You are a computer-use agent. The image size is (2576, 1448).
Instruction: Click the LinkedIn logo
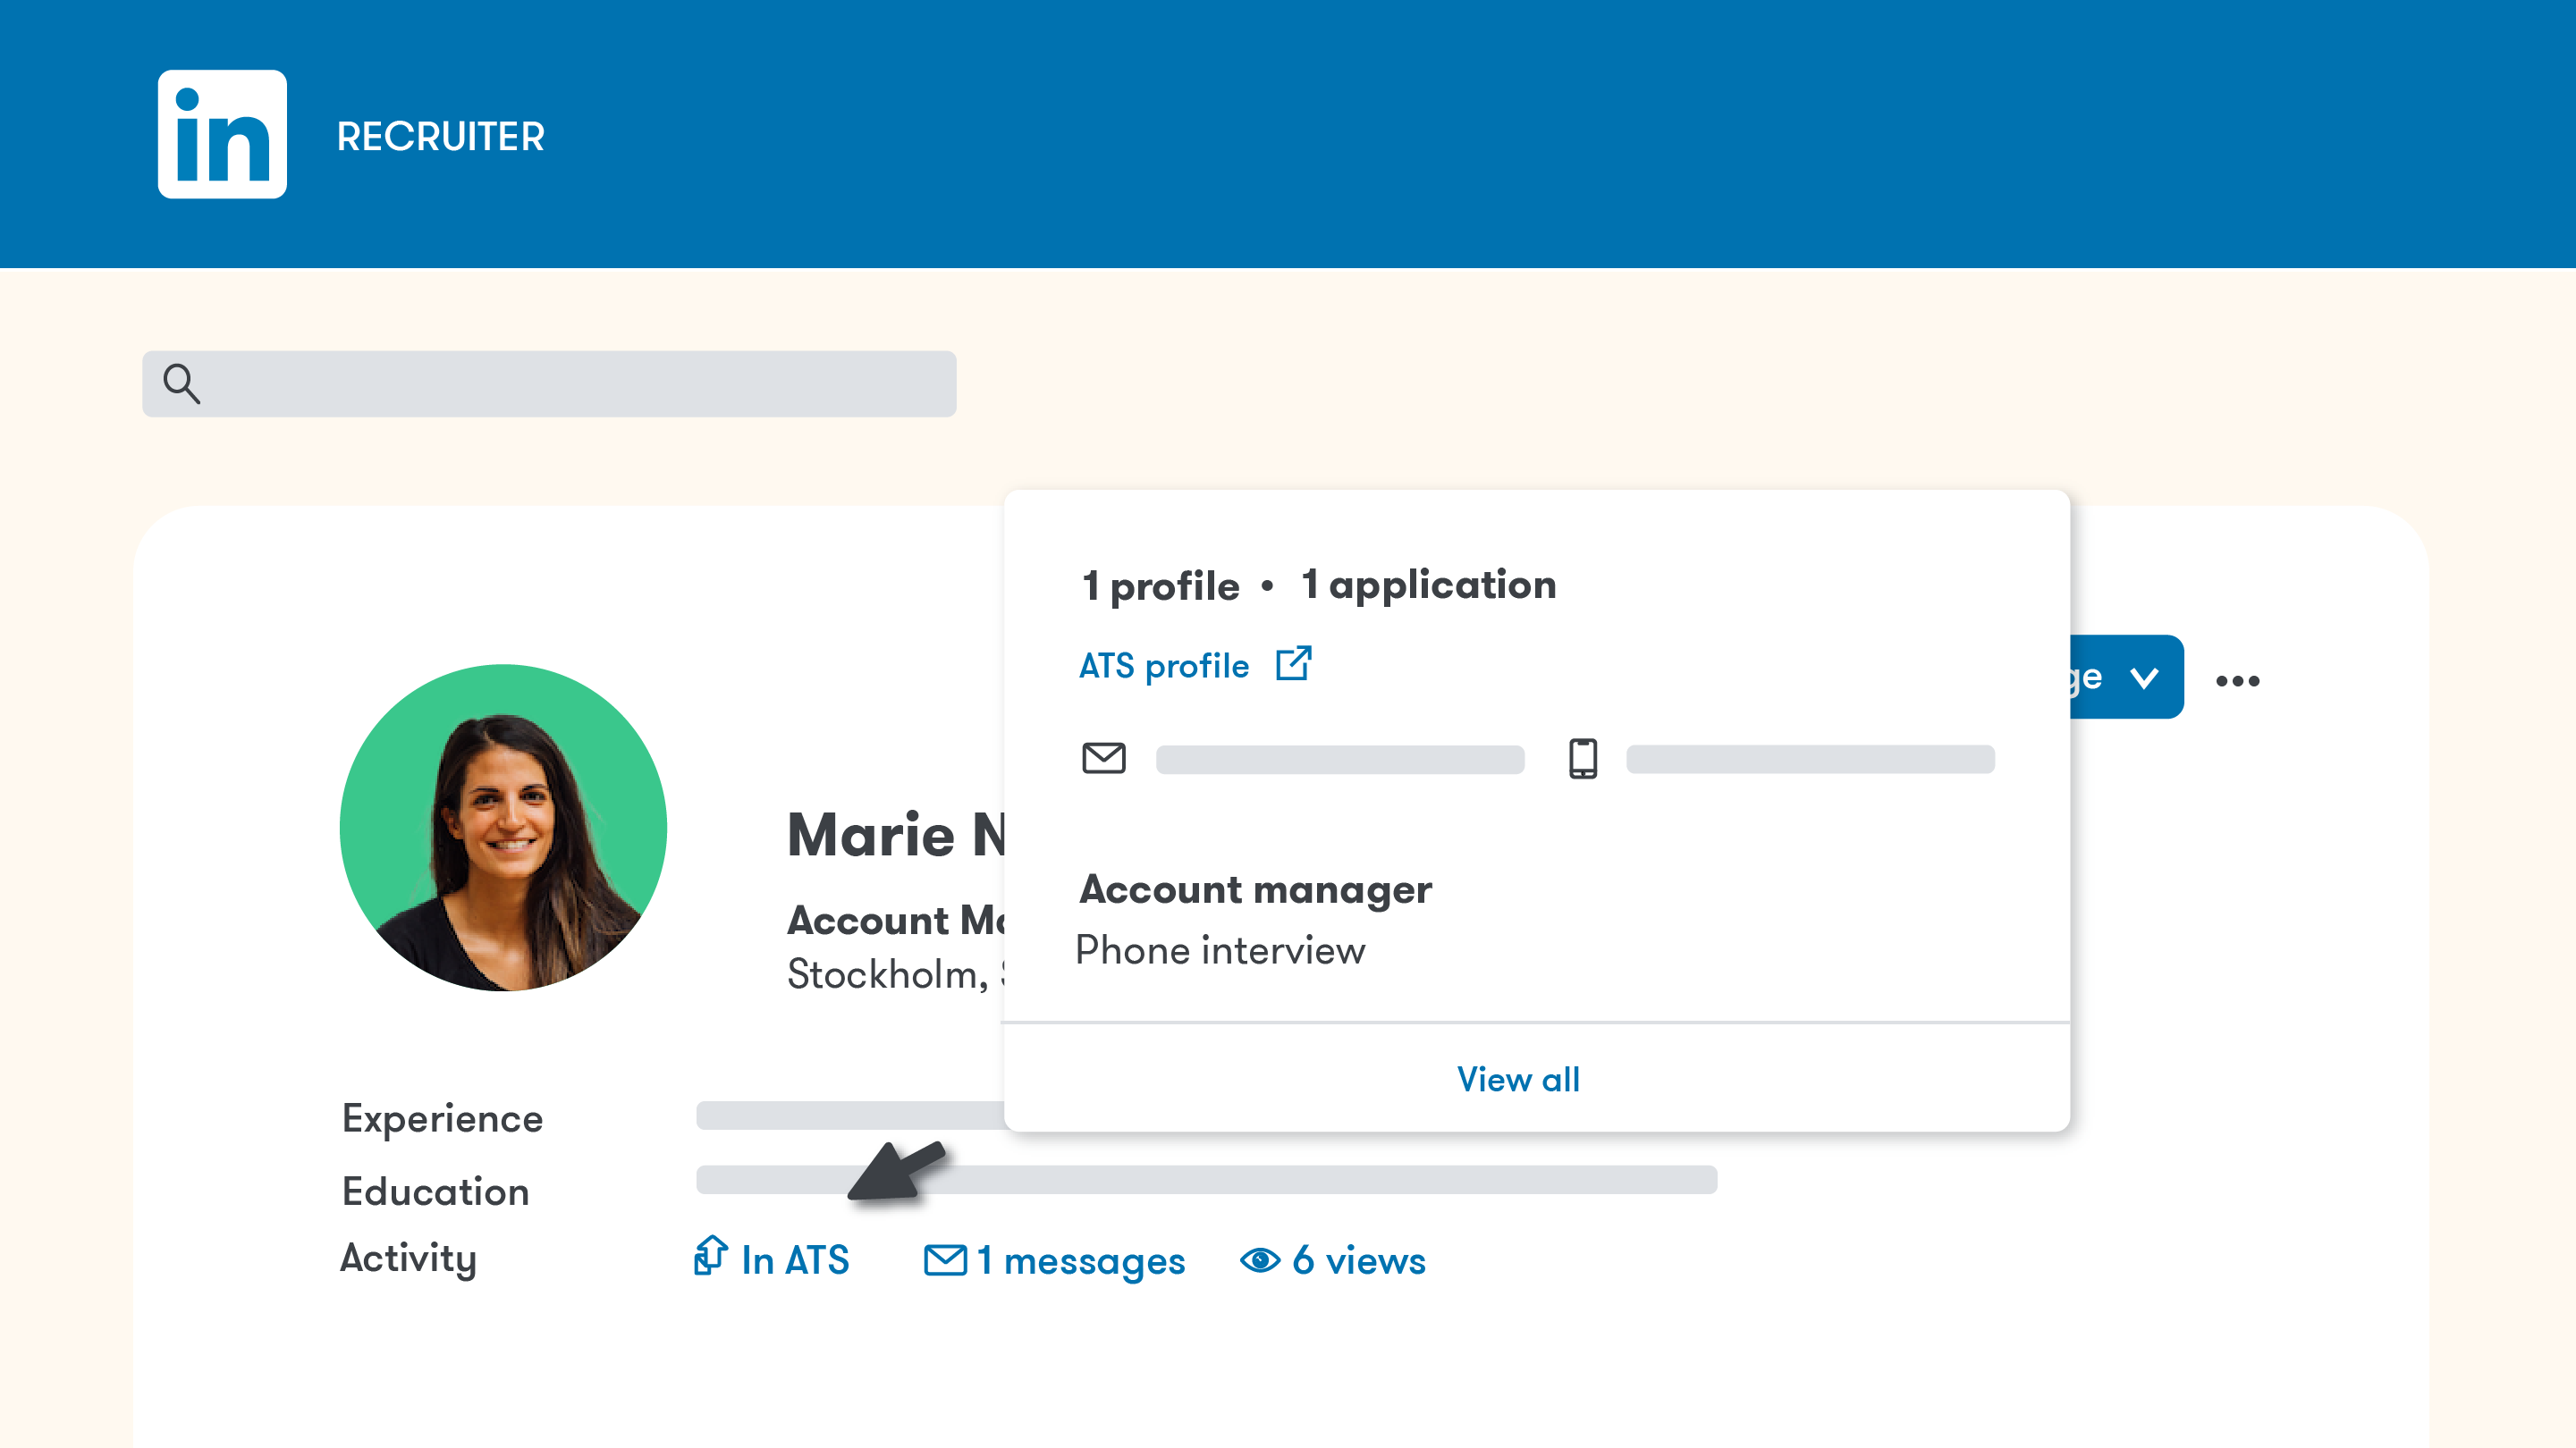[222, 133]
